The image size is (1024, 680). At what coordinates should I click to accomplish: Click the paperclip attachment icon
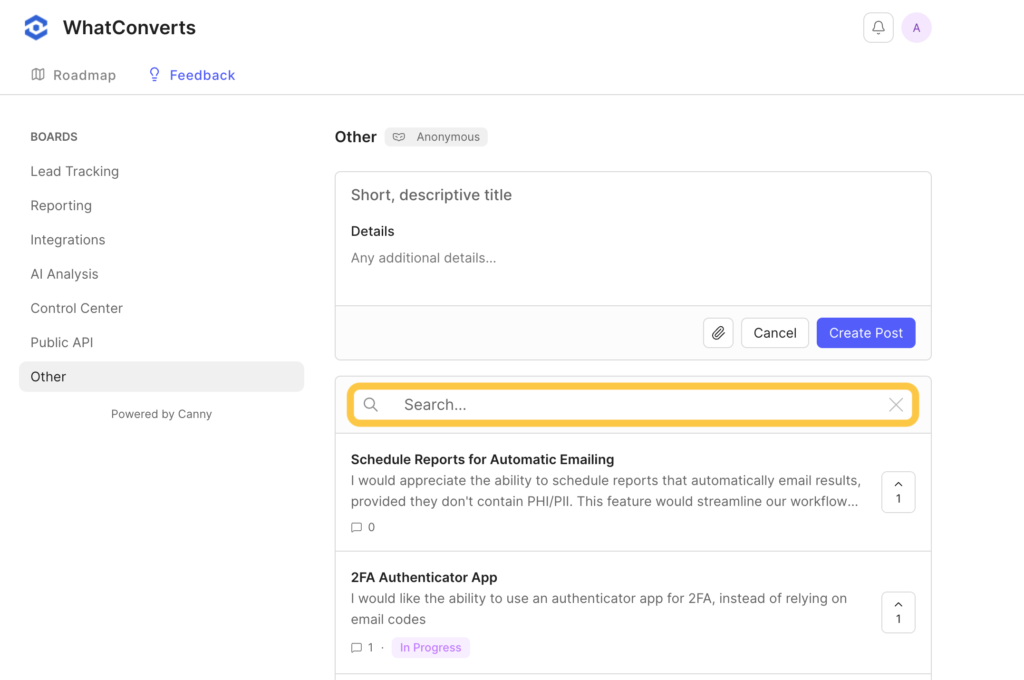(x=718, y=332)
